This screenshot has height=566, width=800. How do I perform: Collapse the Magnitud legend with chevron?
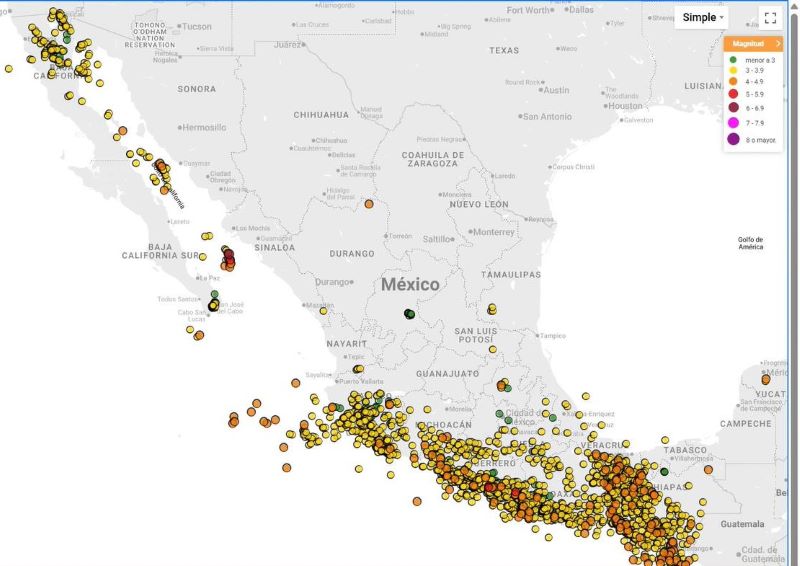pos(778,44)
